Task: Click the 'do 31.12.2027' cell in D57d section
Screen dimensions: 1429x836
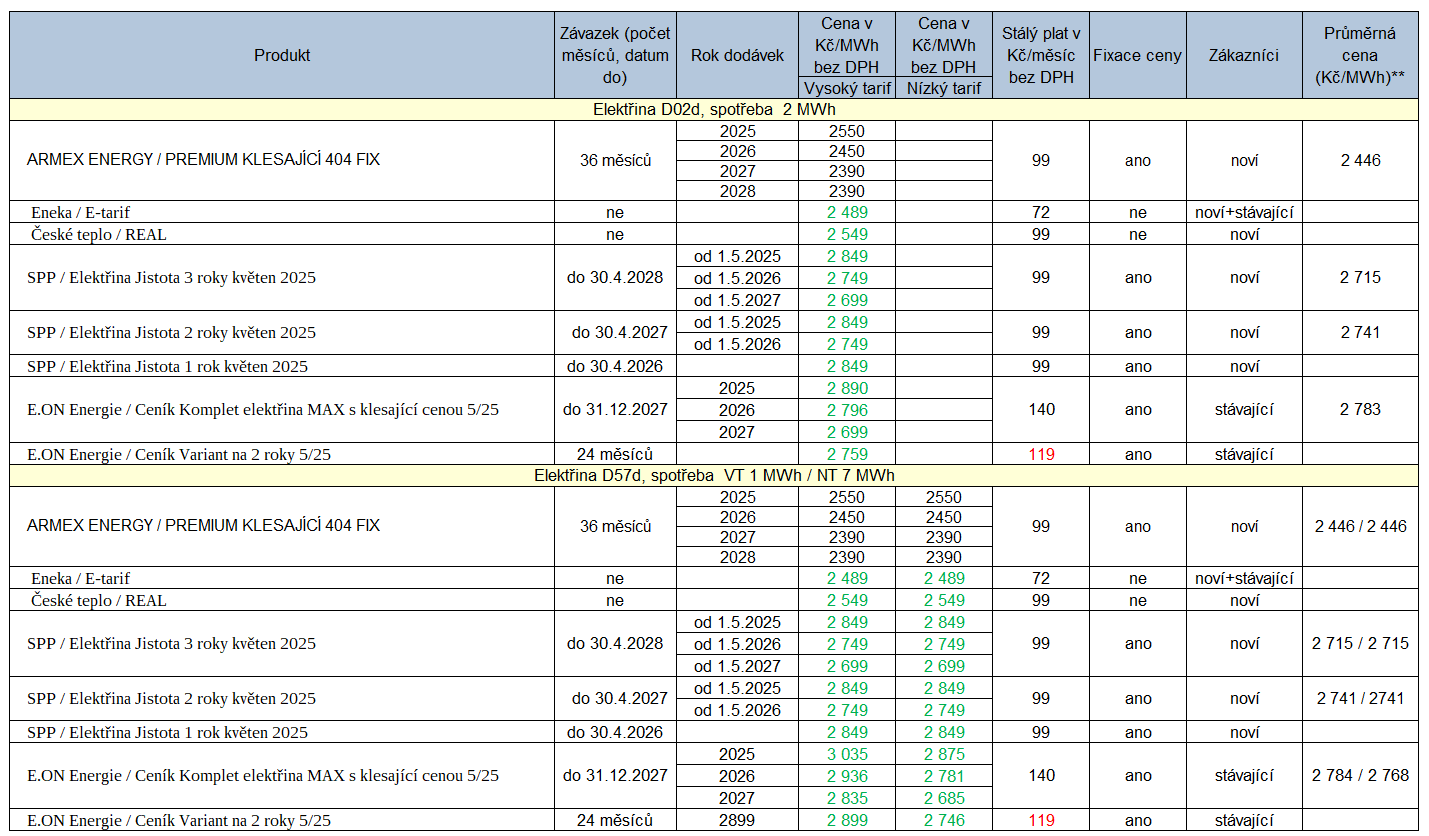Action: click(x=615, y=775)
